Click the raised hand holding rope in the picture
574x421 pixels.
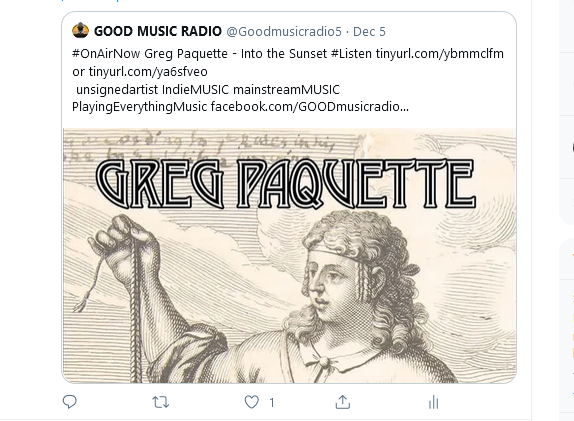click(124, 254)
